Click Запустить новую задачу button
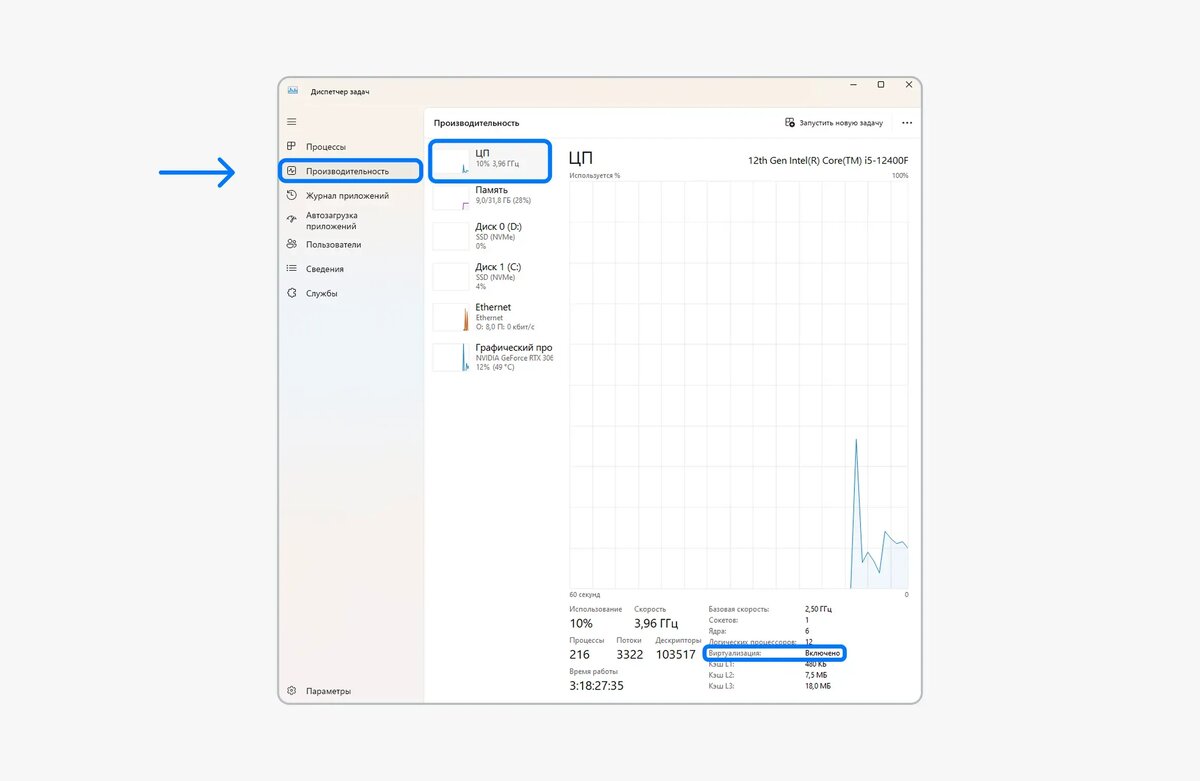Screen dimensions: 1200x781 pyautogui.click(x=834, y=123)
